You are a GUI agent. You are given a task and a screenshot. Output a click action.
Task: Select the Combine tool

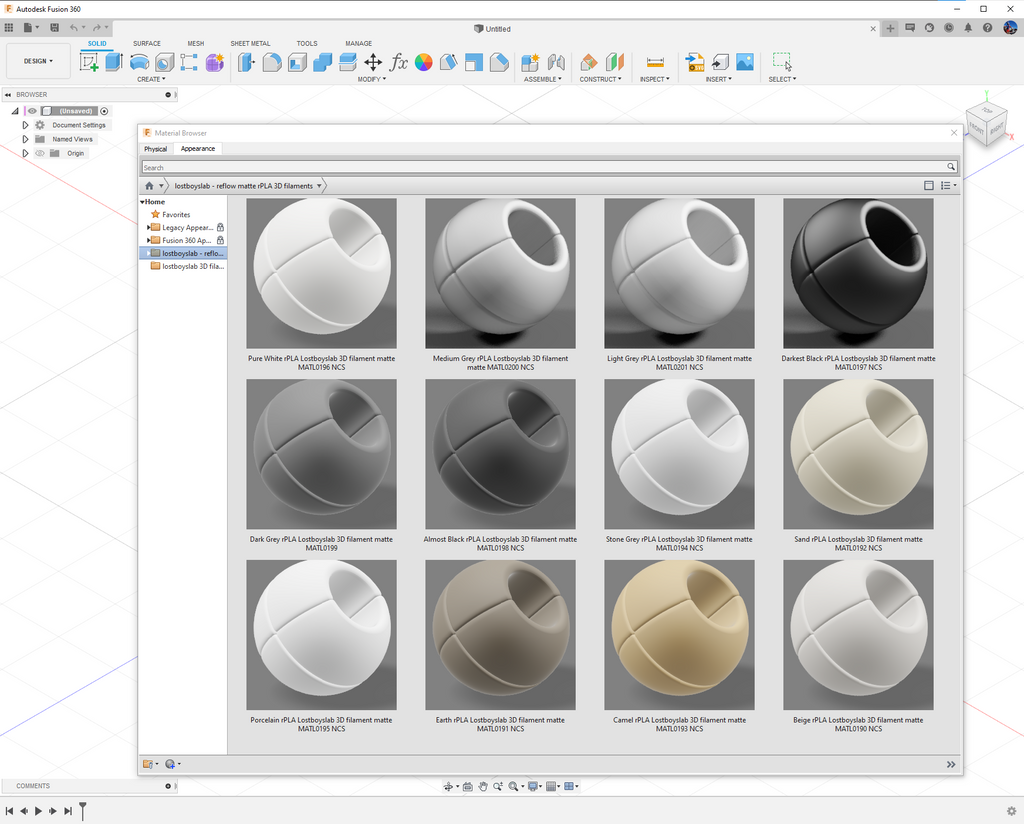[323, 62]
